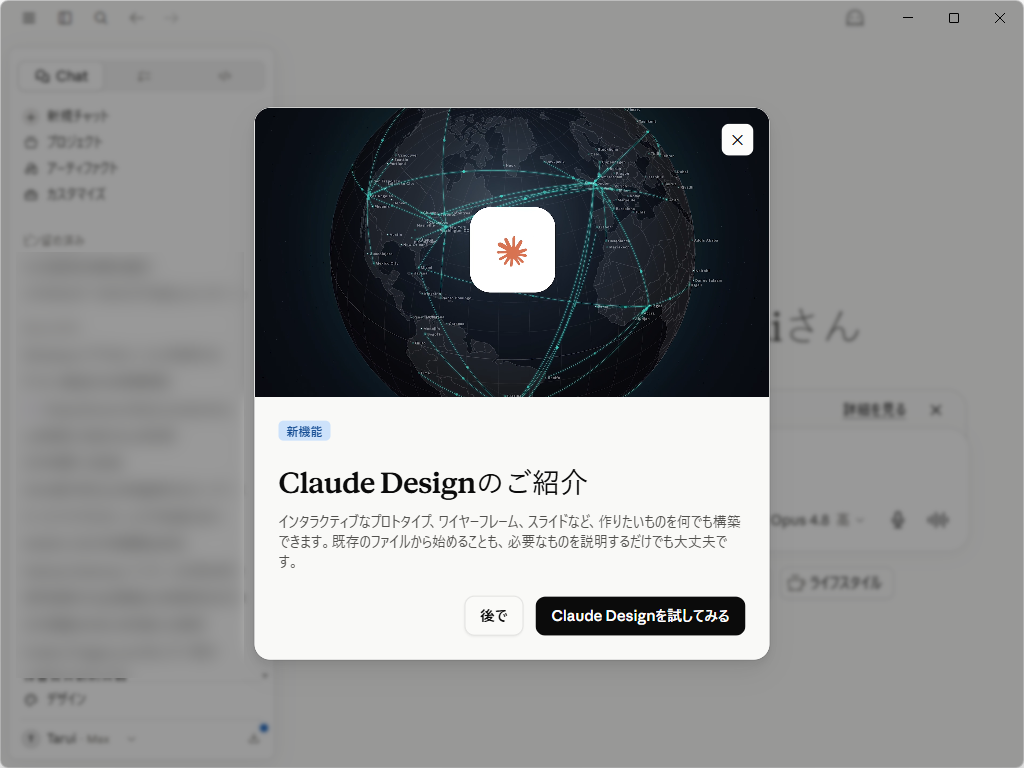
Task: Dismiss the banner beside 詳細を見る
Action: click(x=936, y=410)
